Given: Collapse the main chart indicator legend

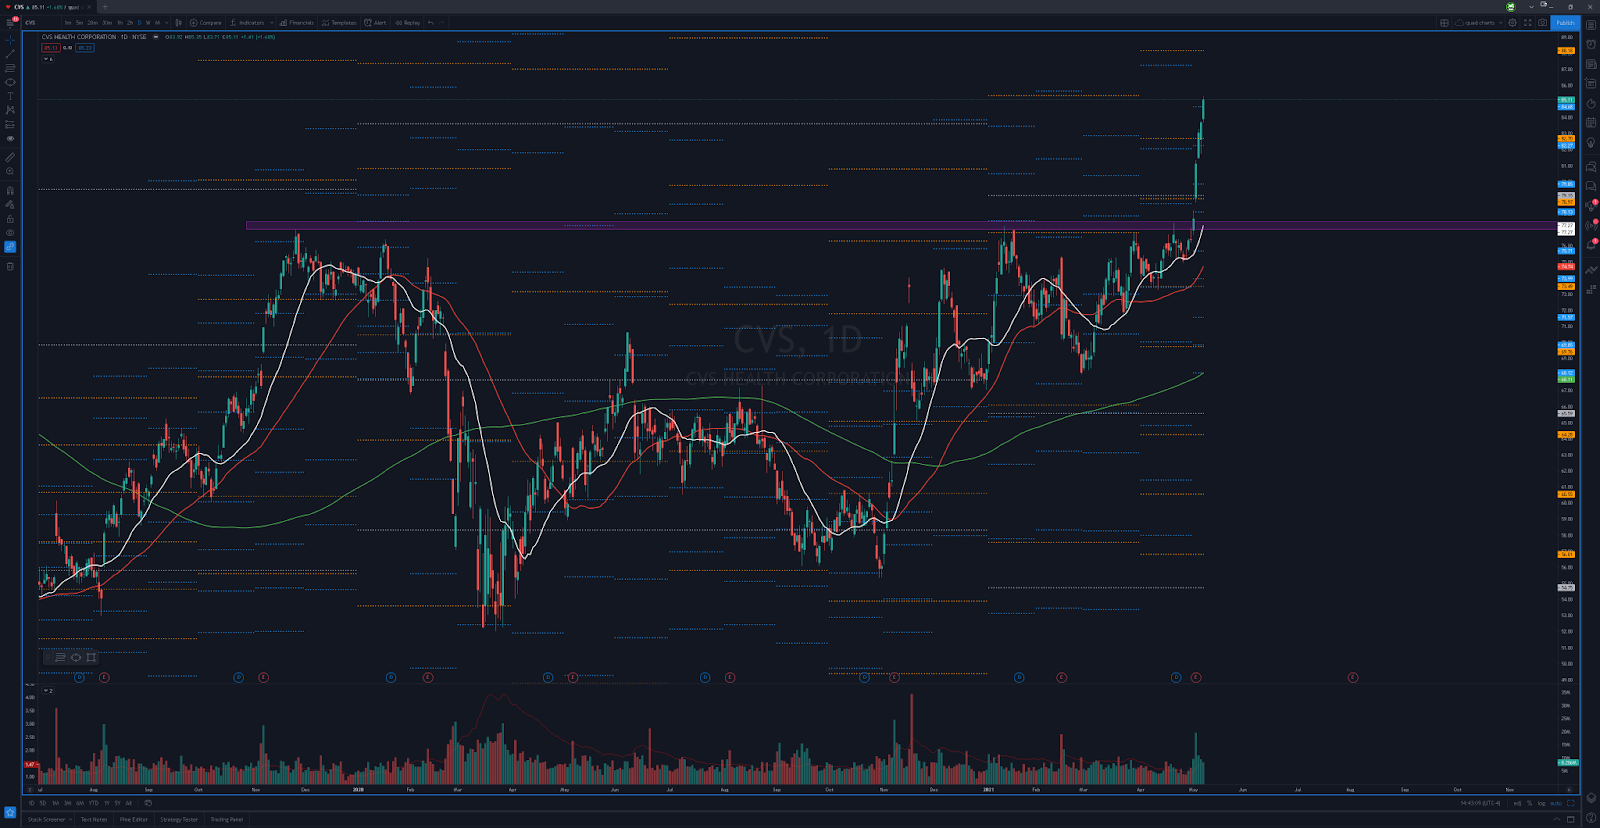Looking at the screenshot, I should tap(46, 59).
